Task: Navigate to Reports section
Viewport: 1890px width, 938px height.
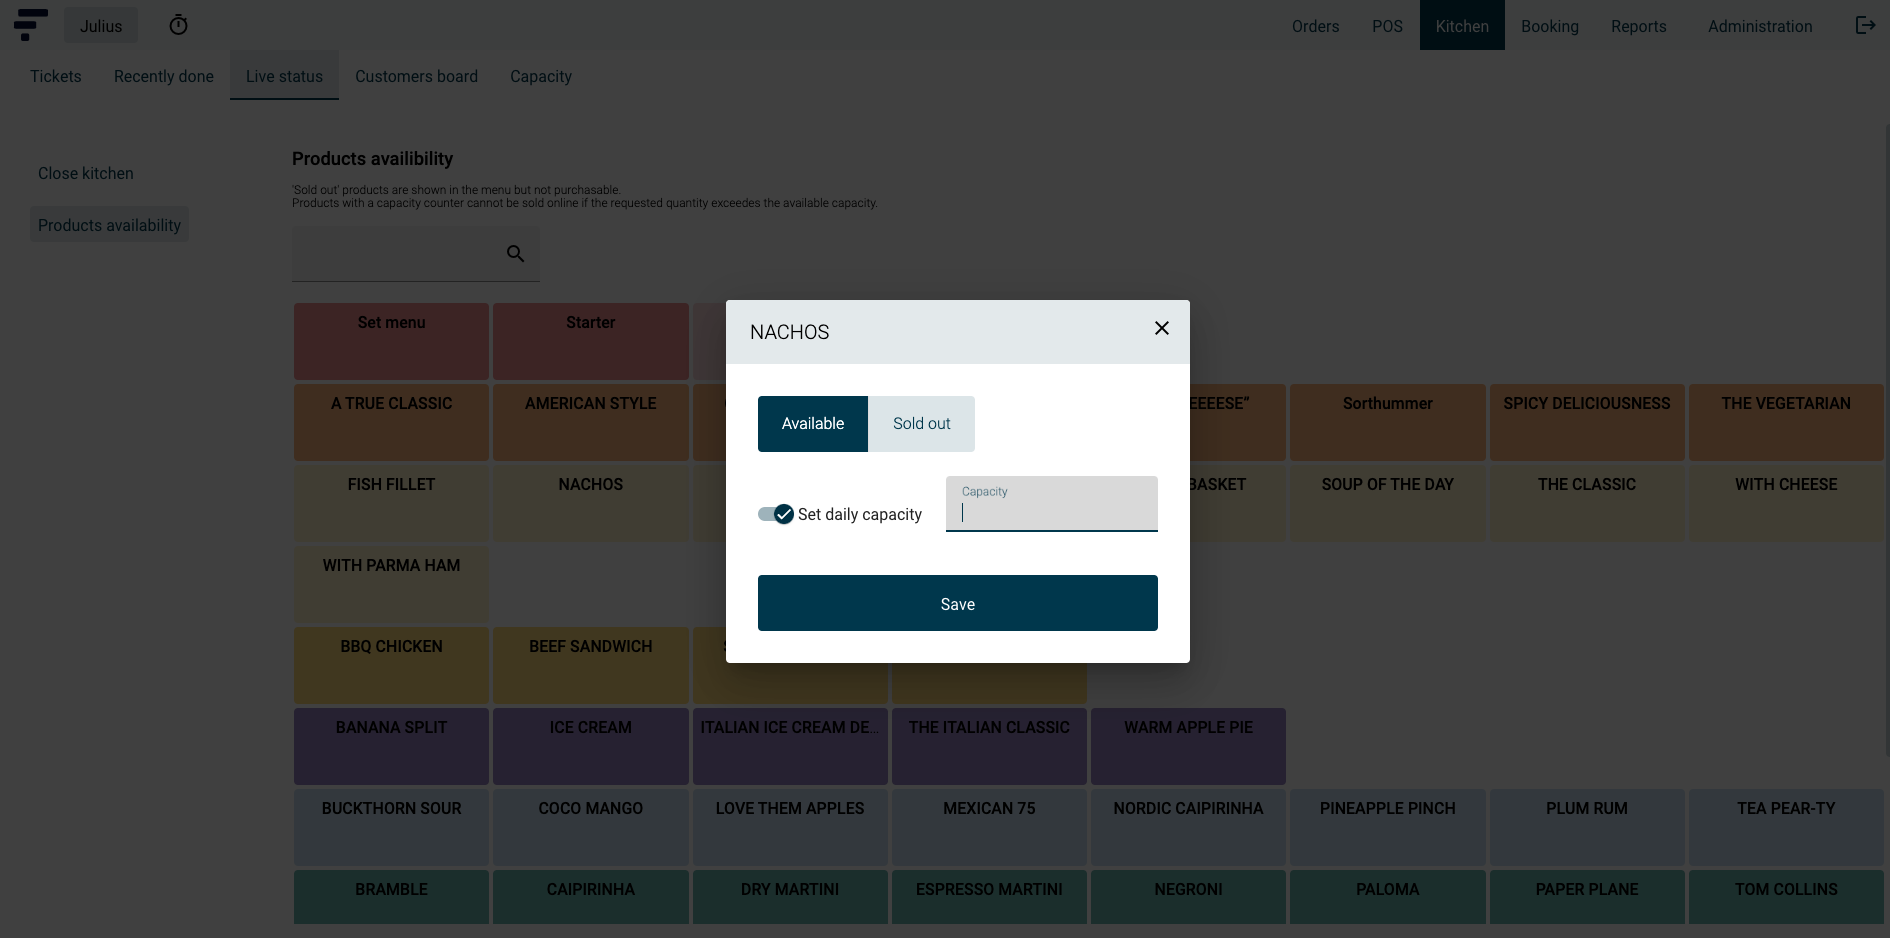Action: click(x=1638, y=26)
